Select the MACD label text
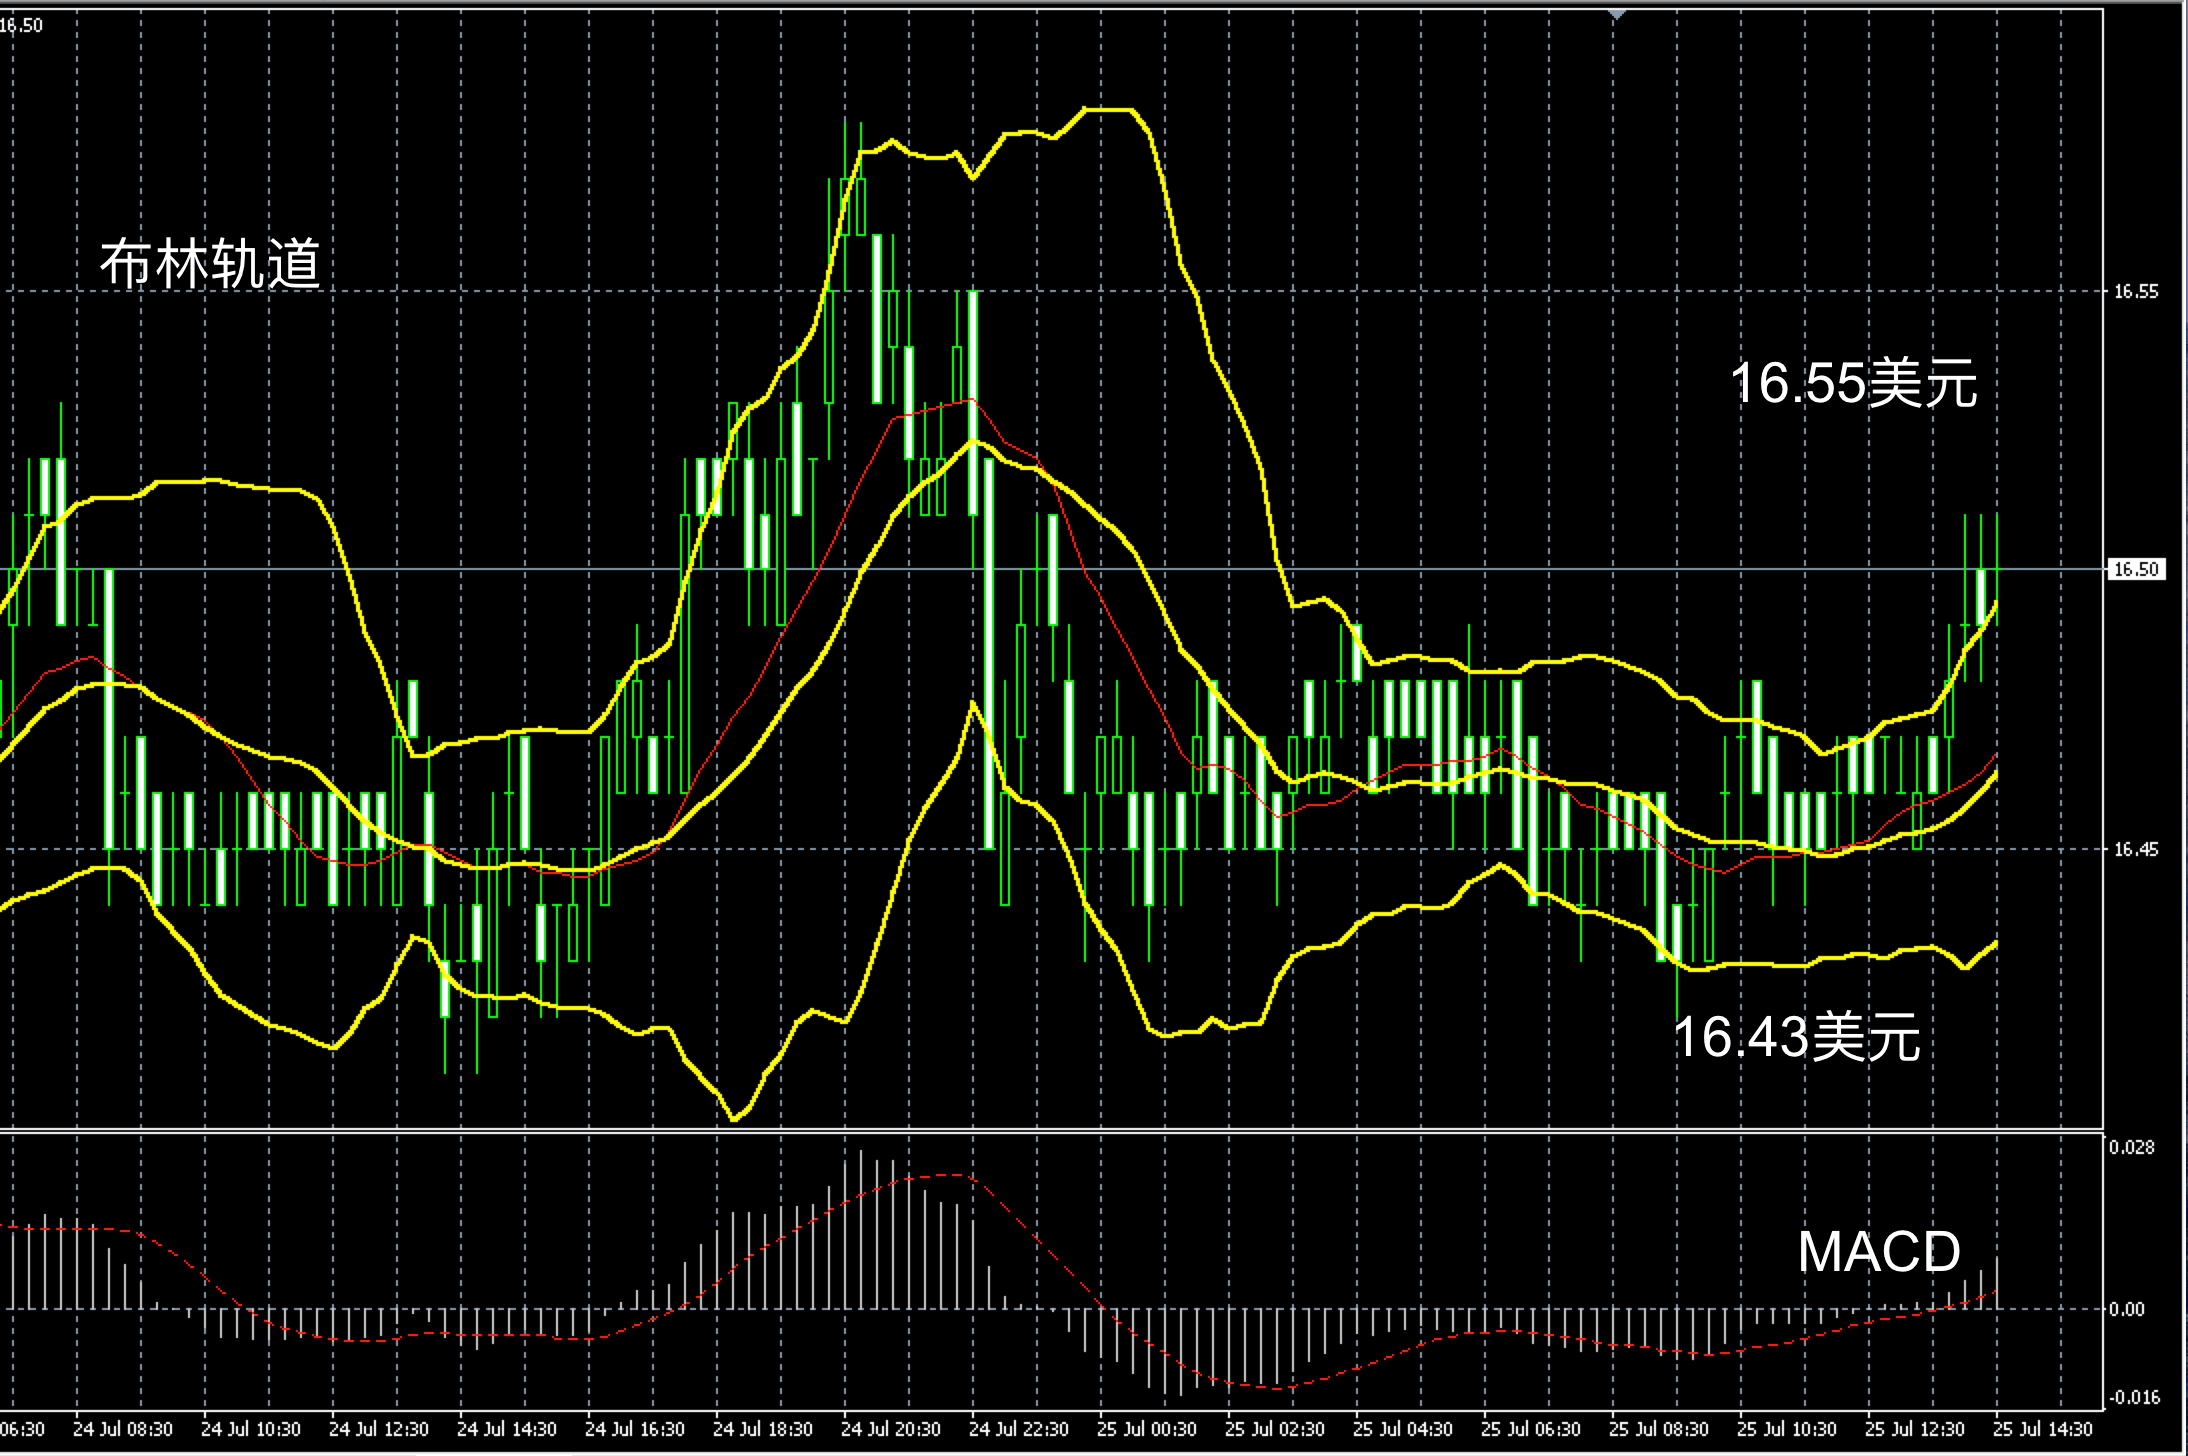The image size is (2188, 1456). [1879, 1251]
